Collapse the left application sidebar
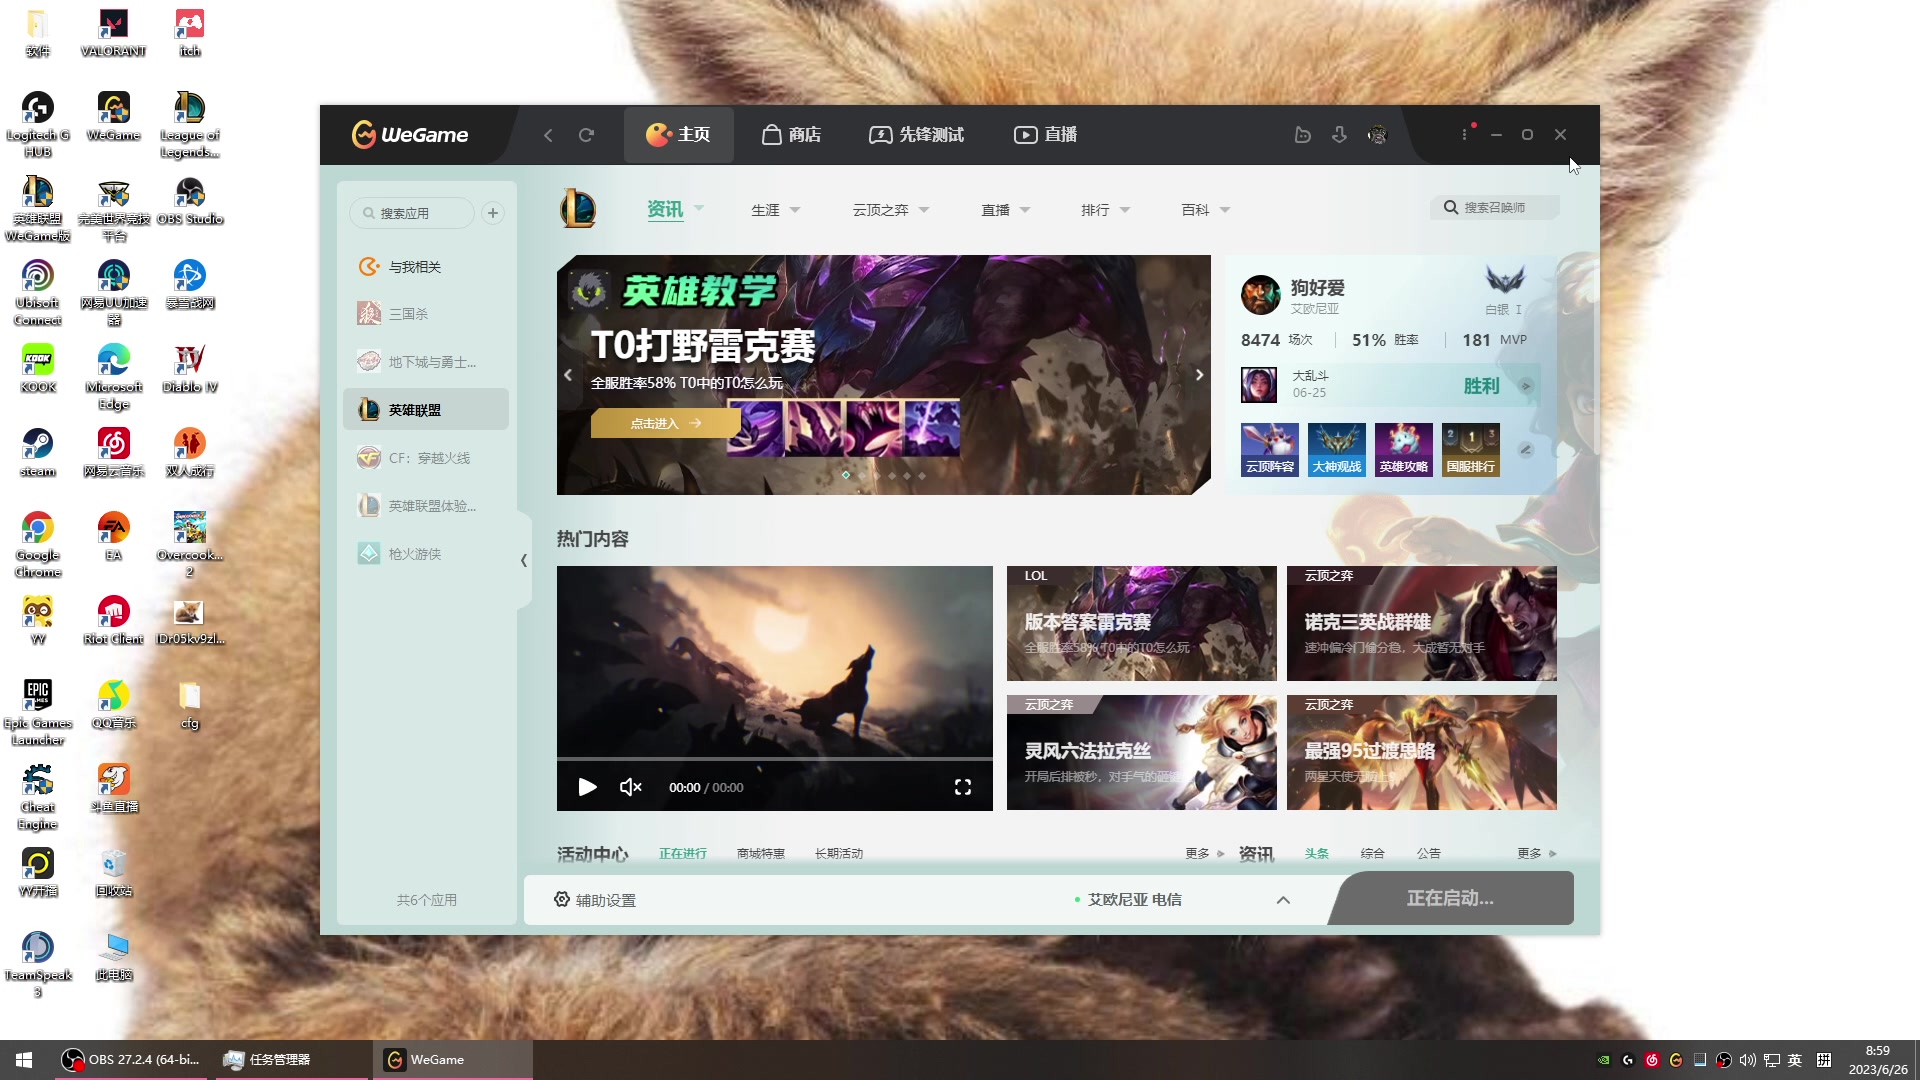 [523, 560]
